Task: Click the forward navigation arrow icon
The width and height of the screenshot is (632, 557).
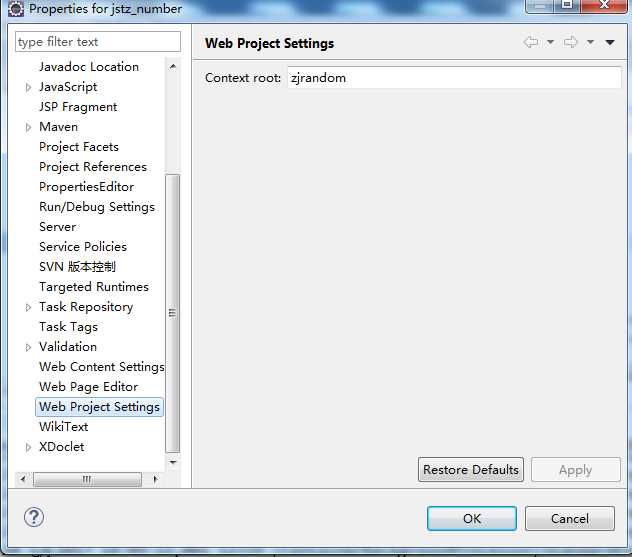Action: [571, 42]
